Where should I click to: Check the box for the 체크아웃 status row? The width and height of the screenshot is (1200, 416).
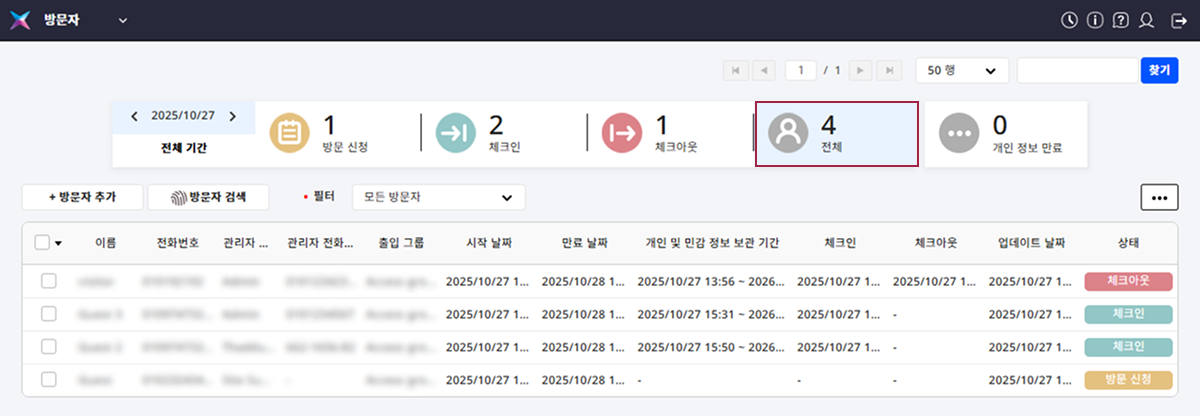(x=48, y=282)
